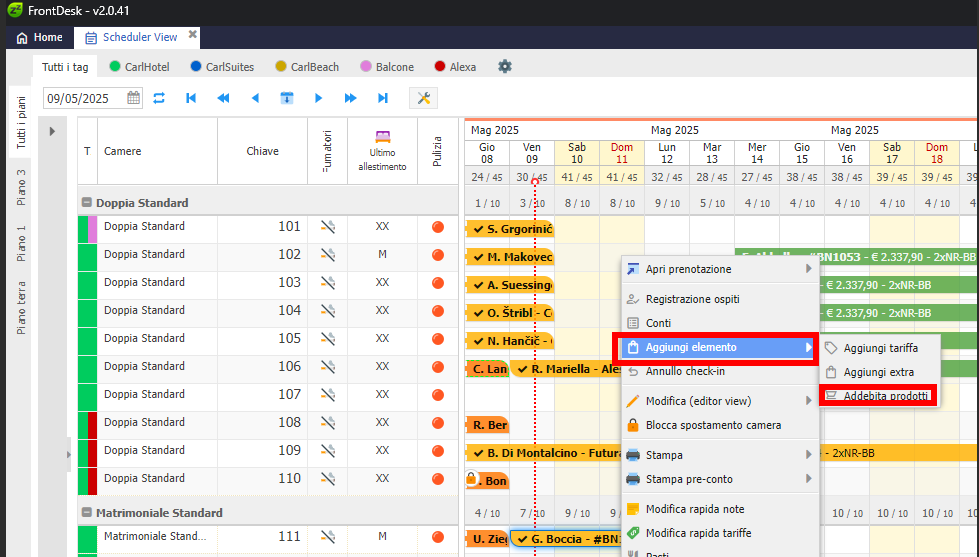Open scheduler tools wrench icon
979x557 pixels.
click(423, 98)
